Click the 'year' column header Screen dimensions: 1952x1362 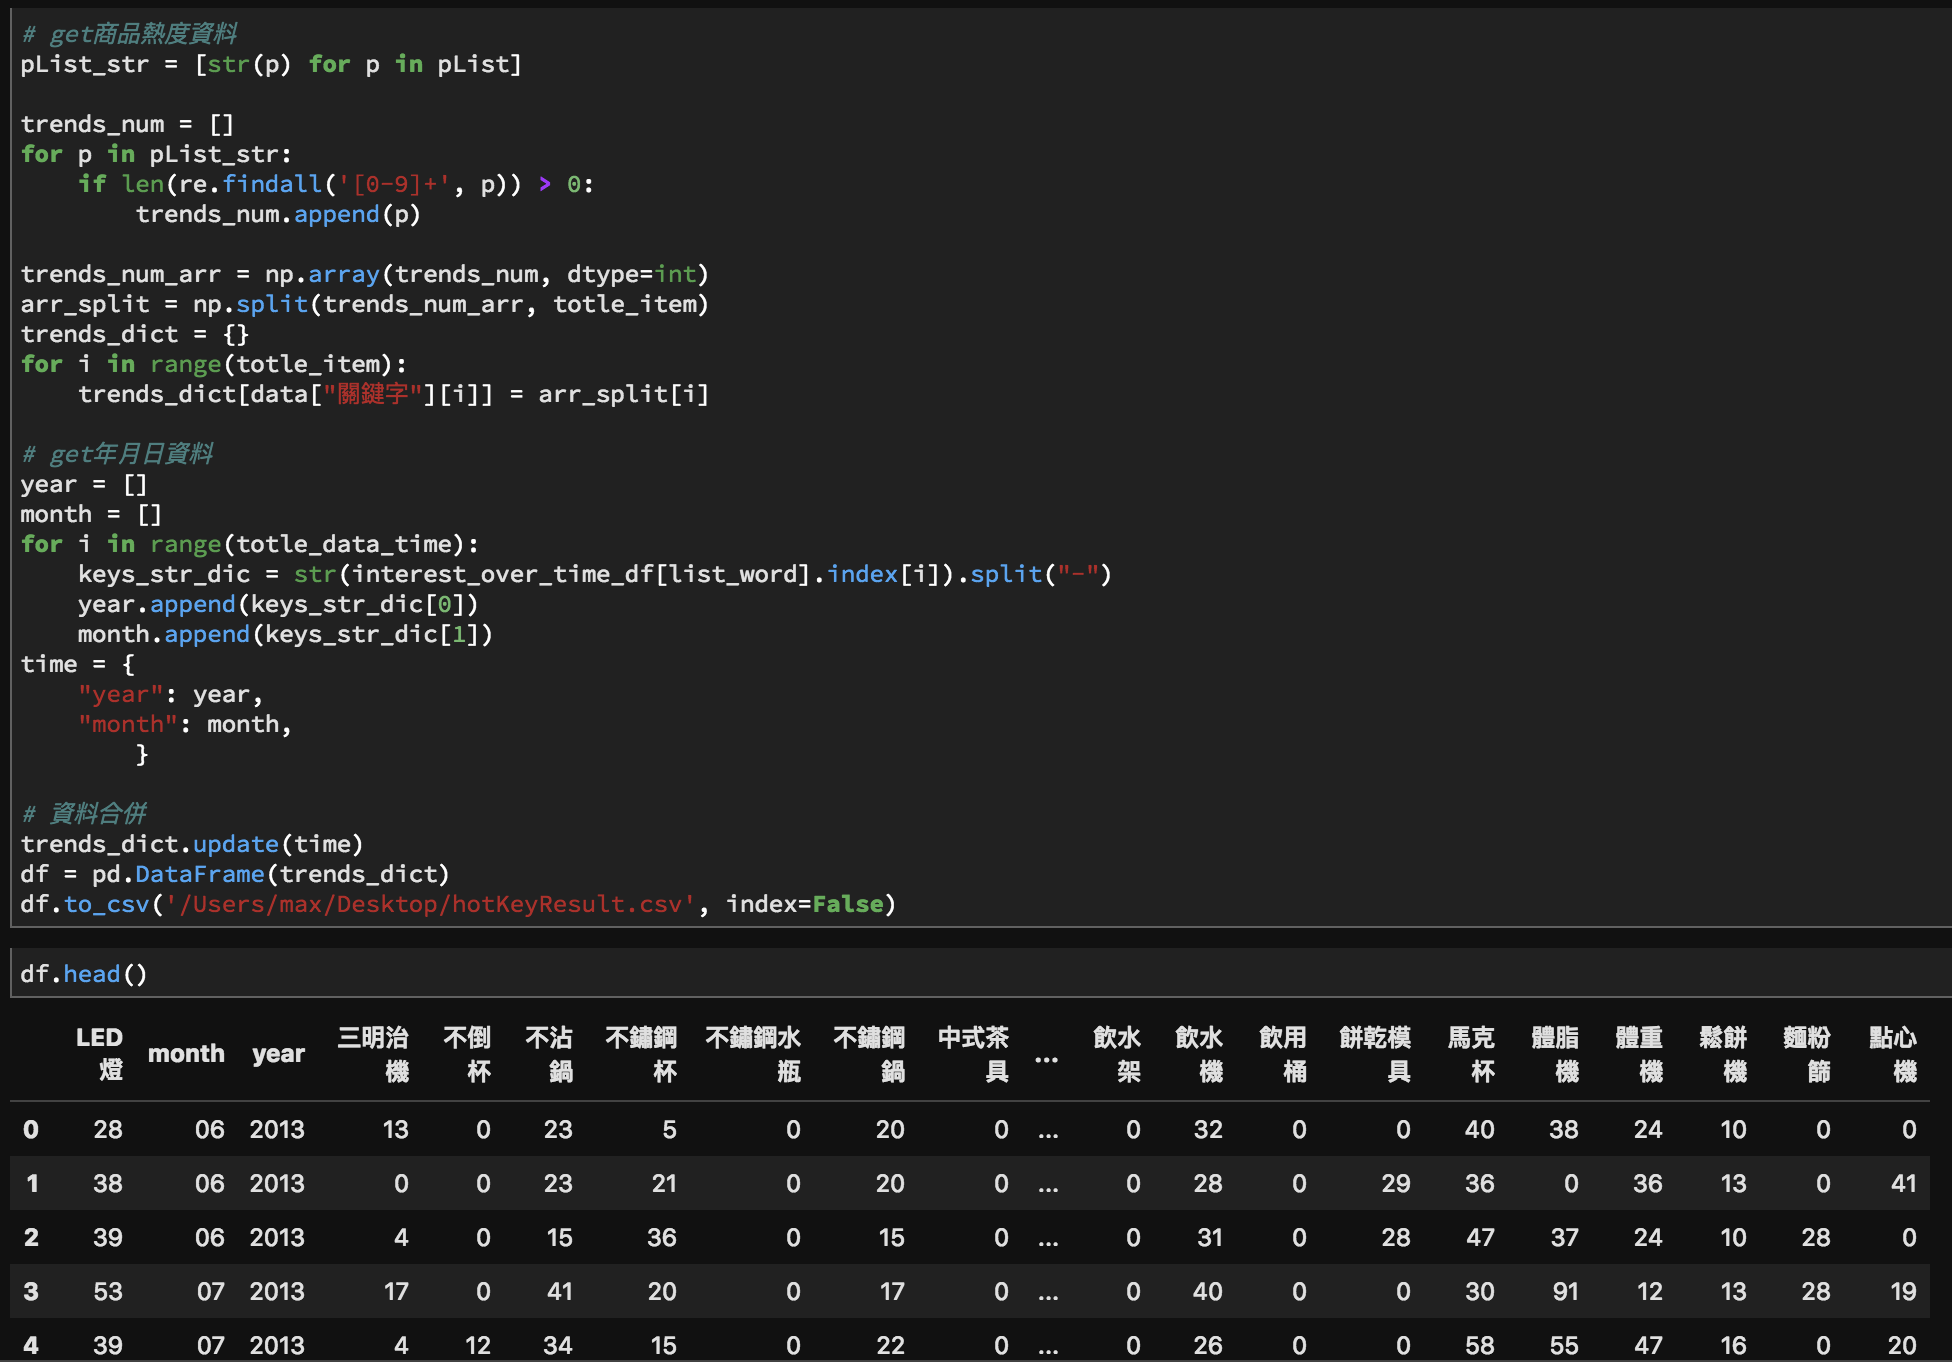click(x=278, y=1054)
